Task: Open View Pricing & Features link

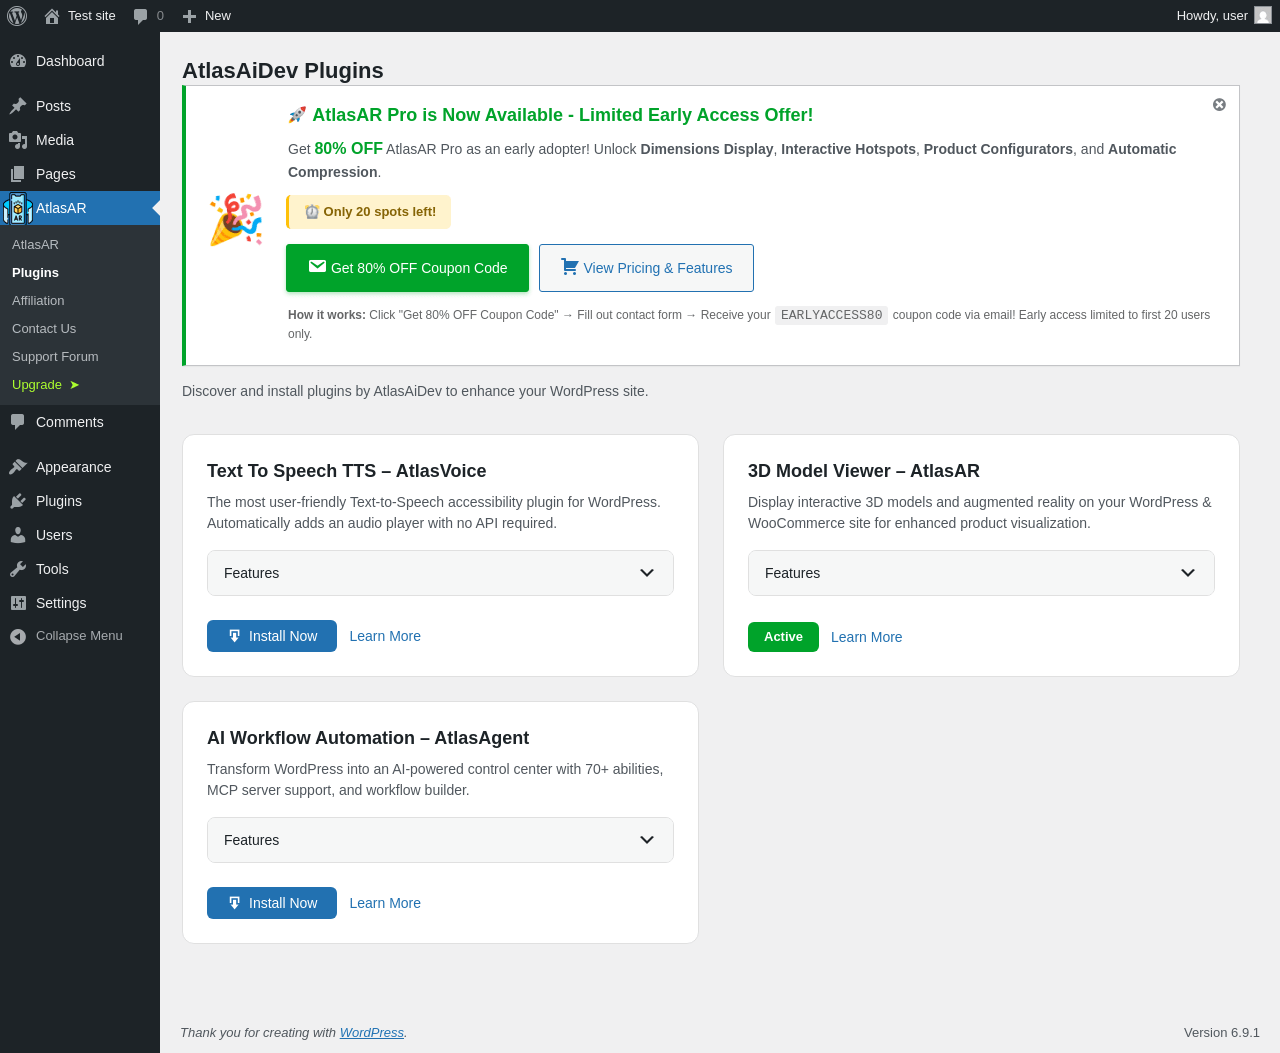Action: (646, 268)
